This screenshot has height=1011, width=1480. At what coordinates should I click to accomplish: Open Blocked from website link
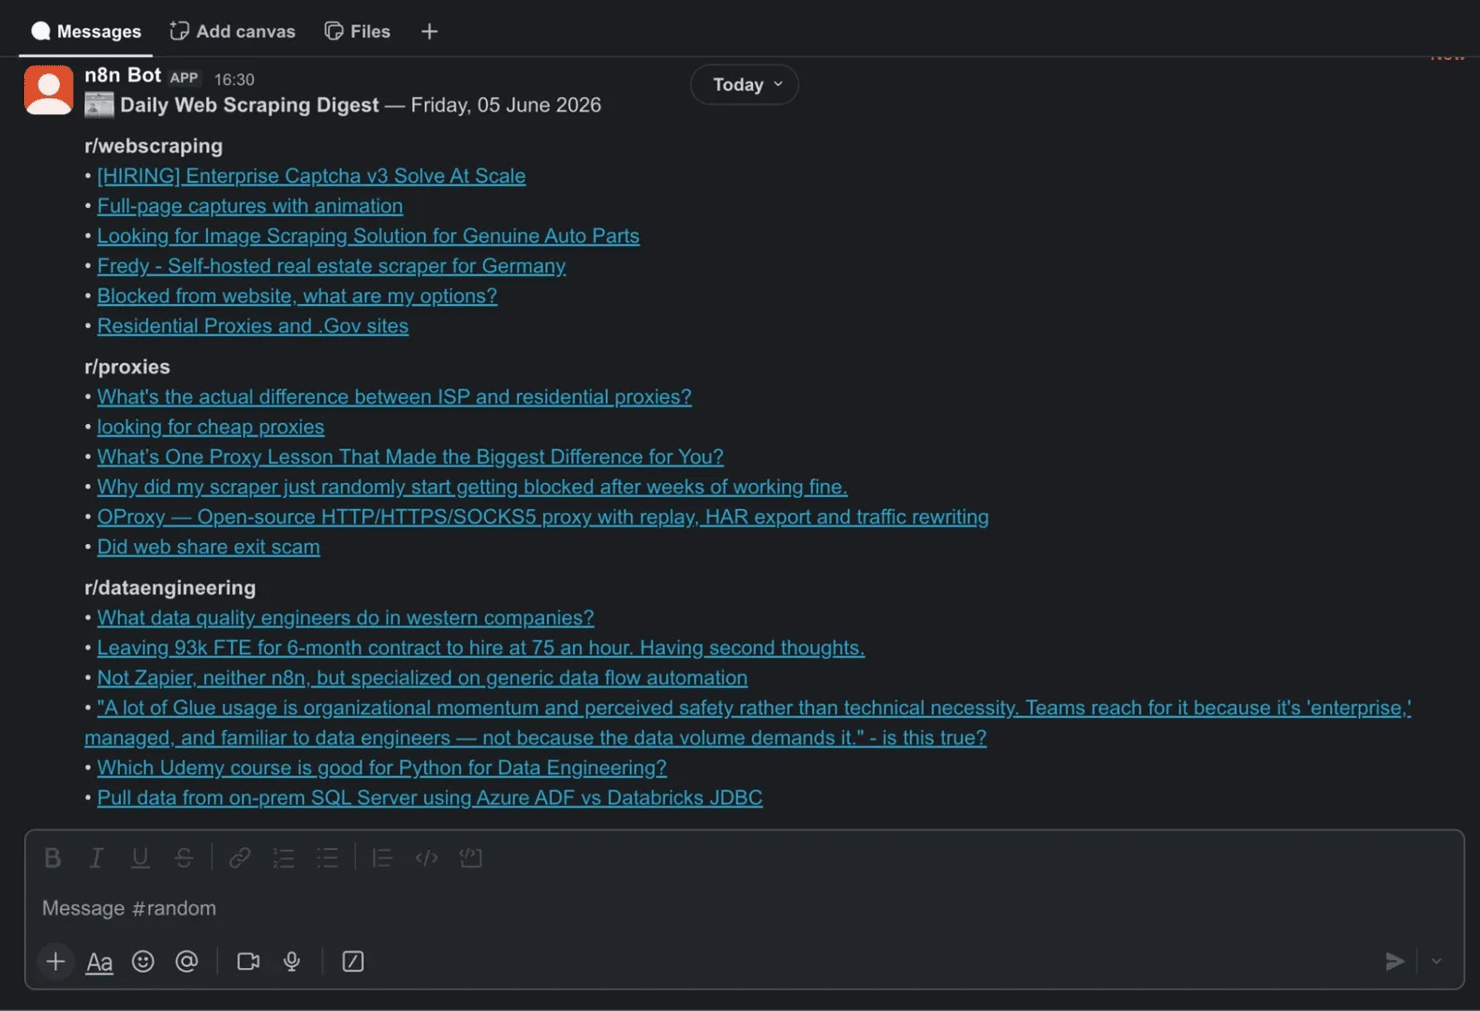click(x=297, y=296)
